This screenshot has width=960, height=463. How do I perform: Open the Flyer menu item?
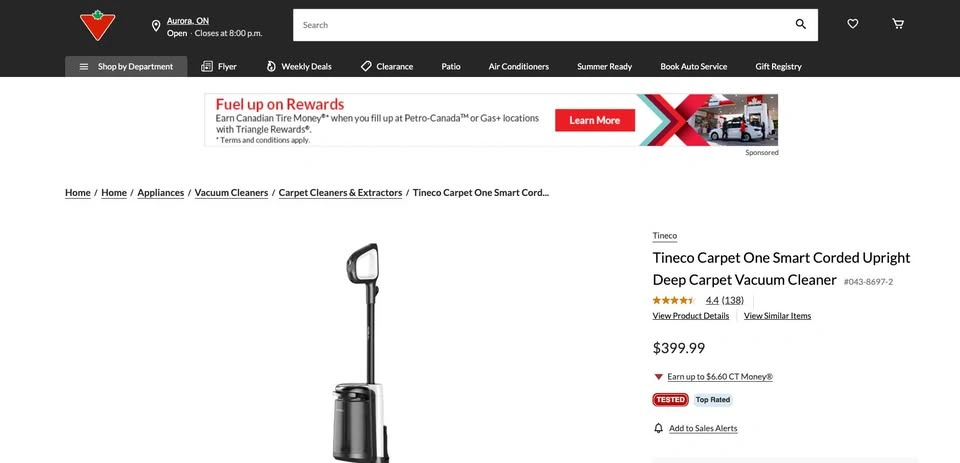click(x=219, y=66)
